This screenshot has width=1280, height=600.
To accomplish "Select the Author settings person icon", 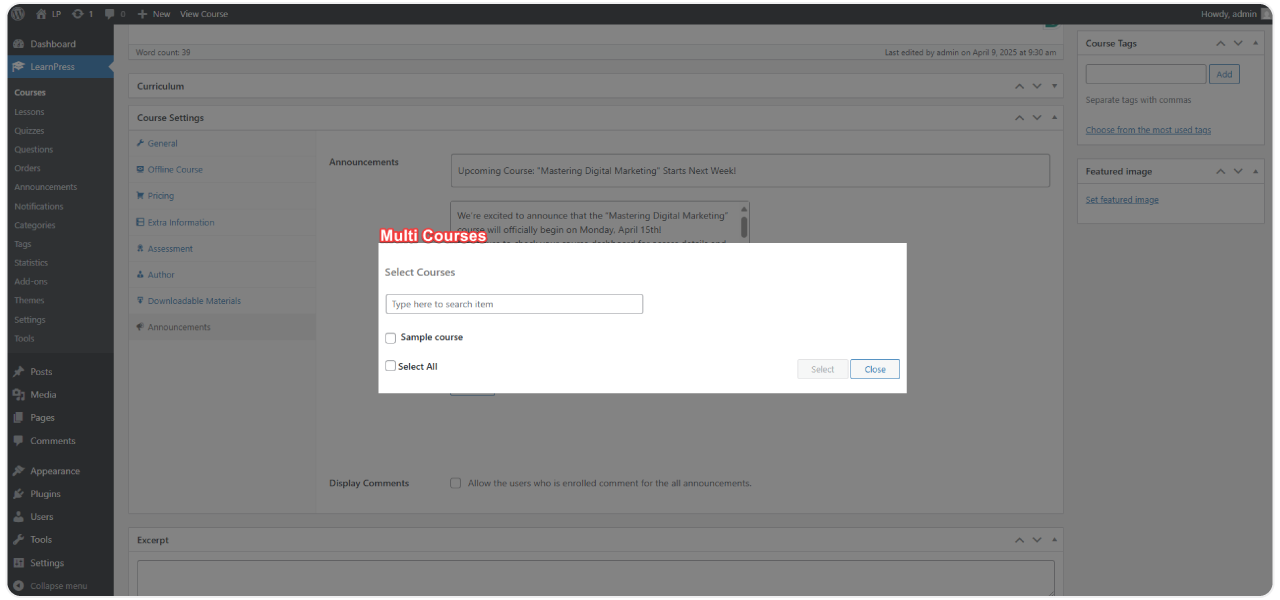I will coord(141,274).
